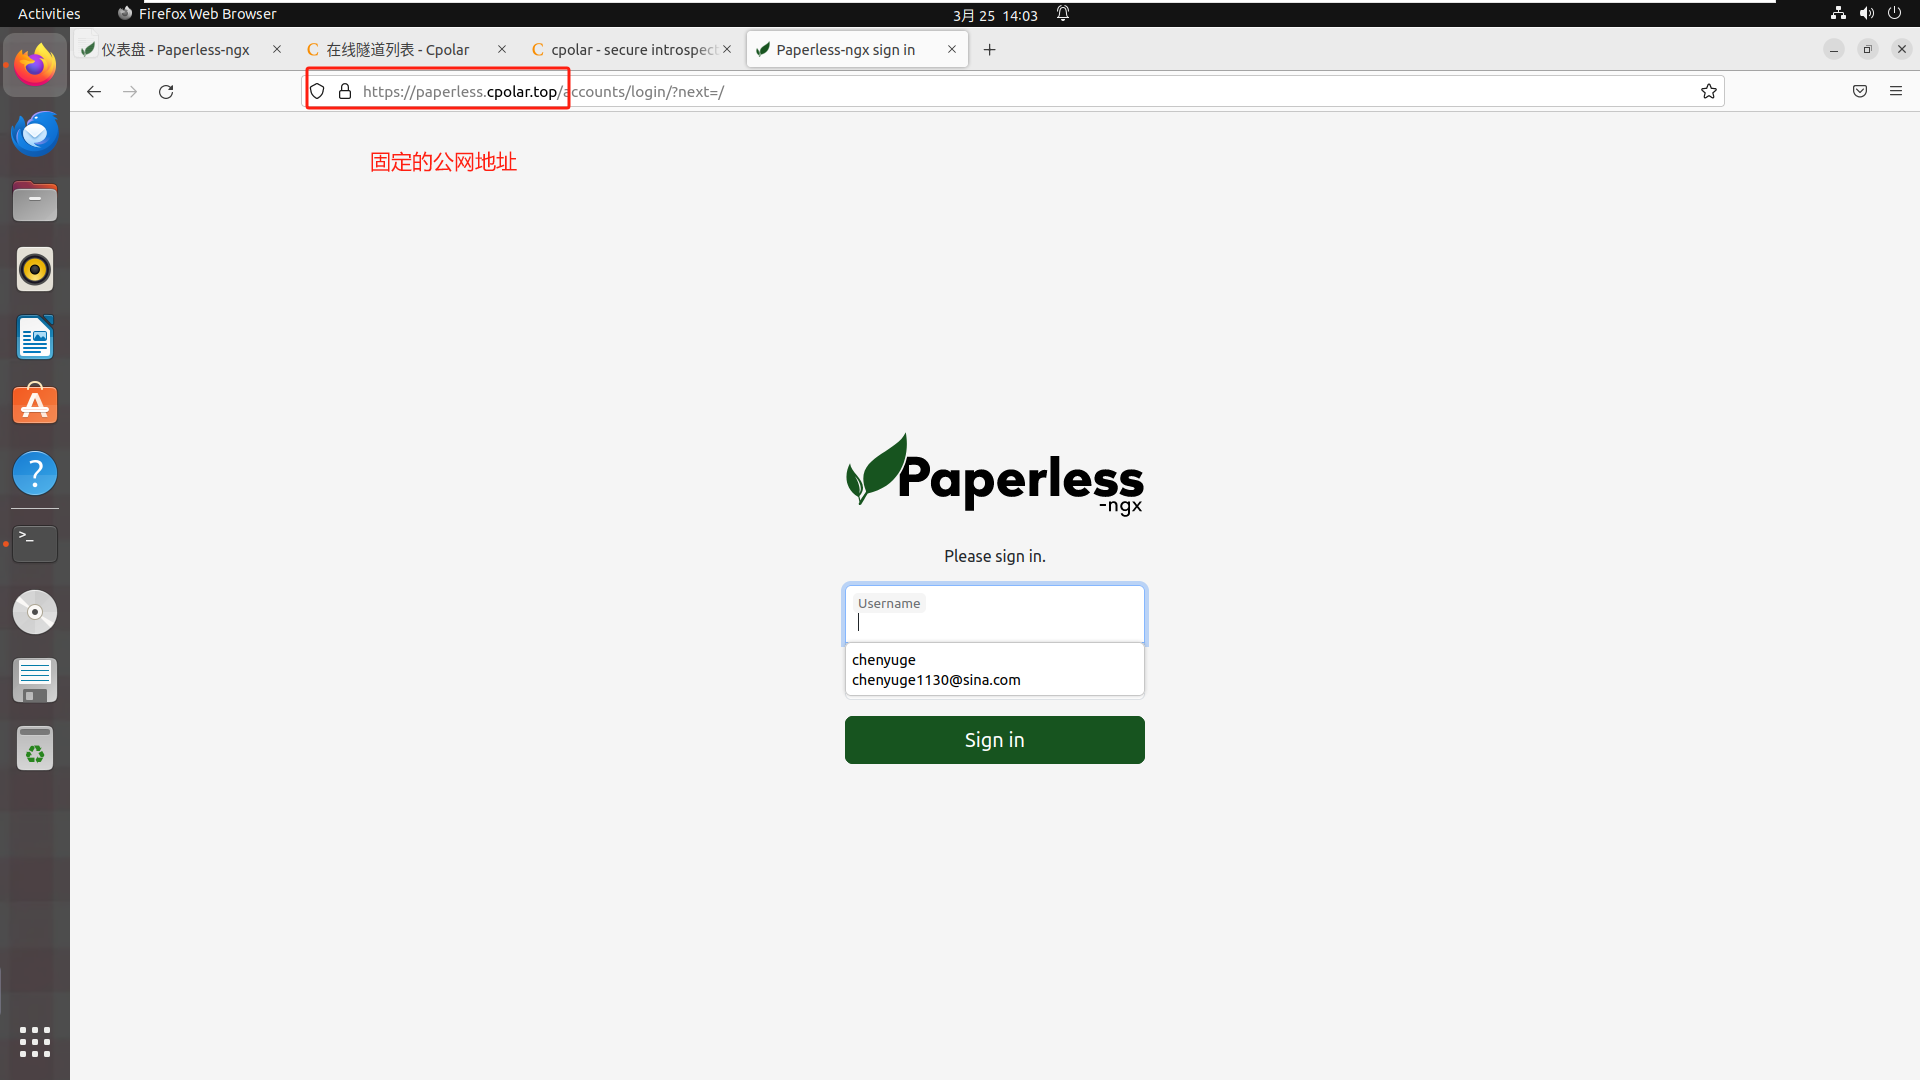Open Terminal from the Ubuntu dock
The image size is (1920, 1080).
pyautogui.click(x=35, y=543)
